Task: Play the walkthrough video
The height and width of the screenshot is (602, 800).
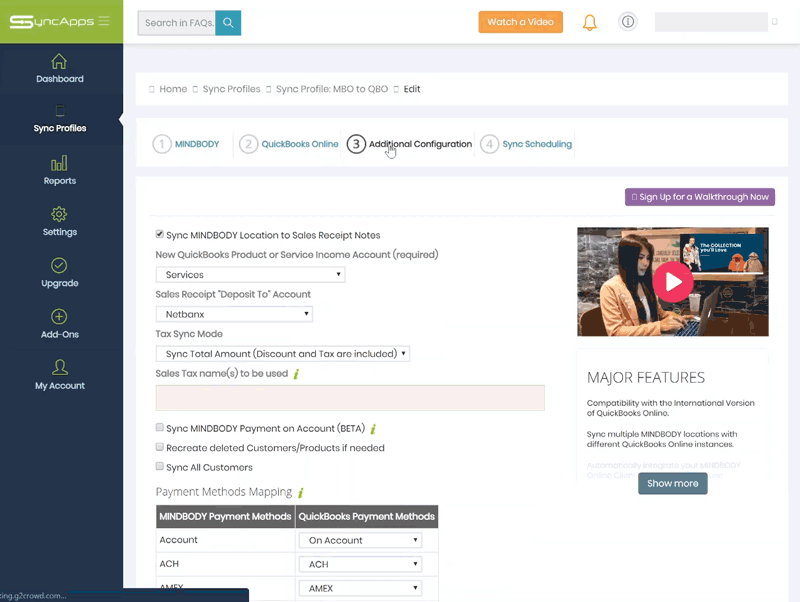Action: pyautogui.click(x=672, y=282)
